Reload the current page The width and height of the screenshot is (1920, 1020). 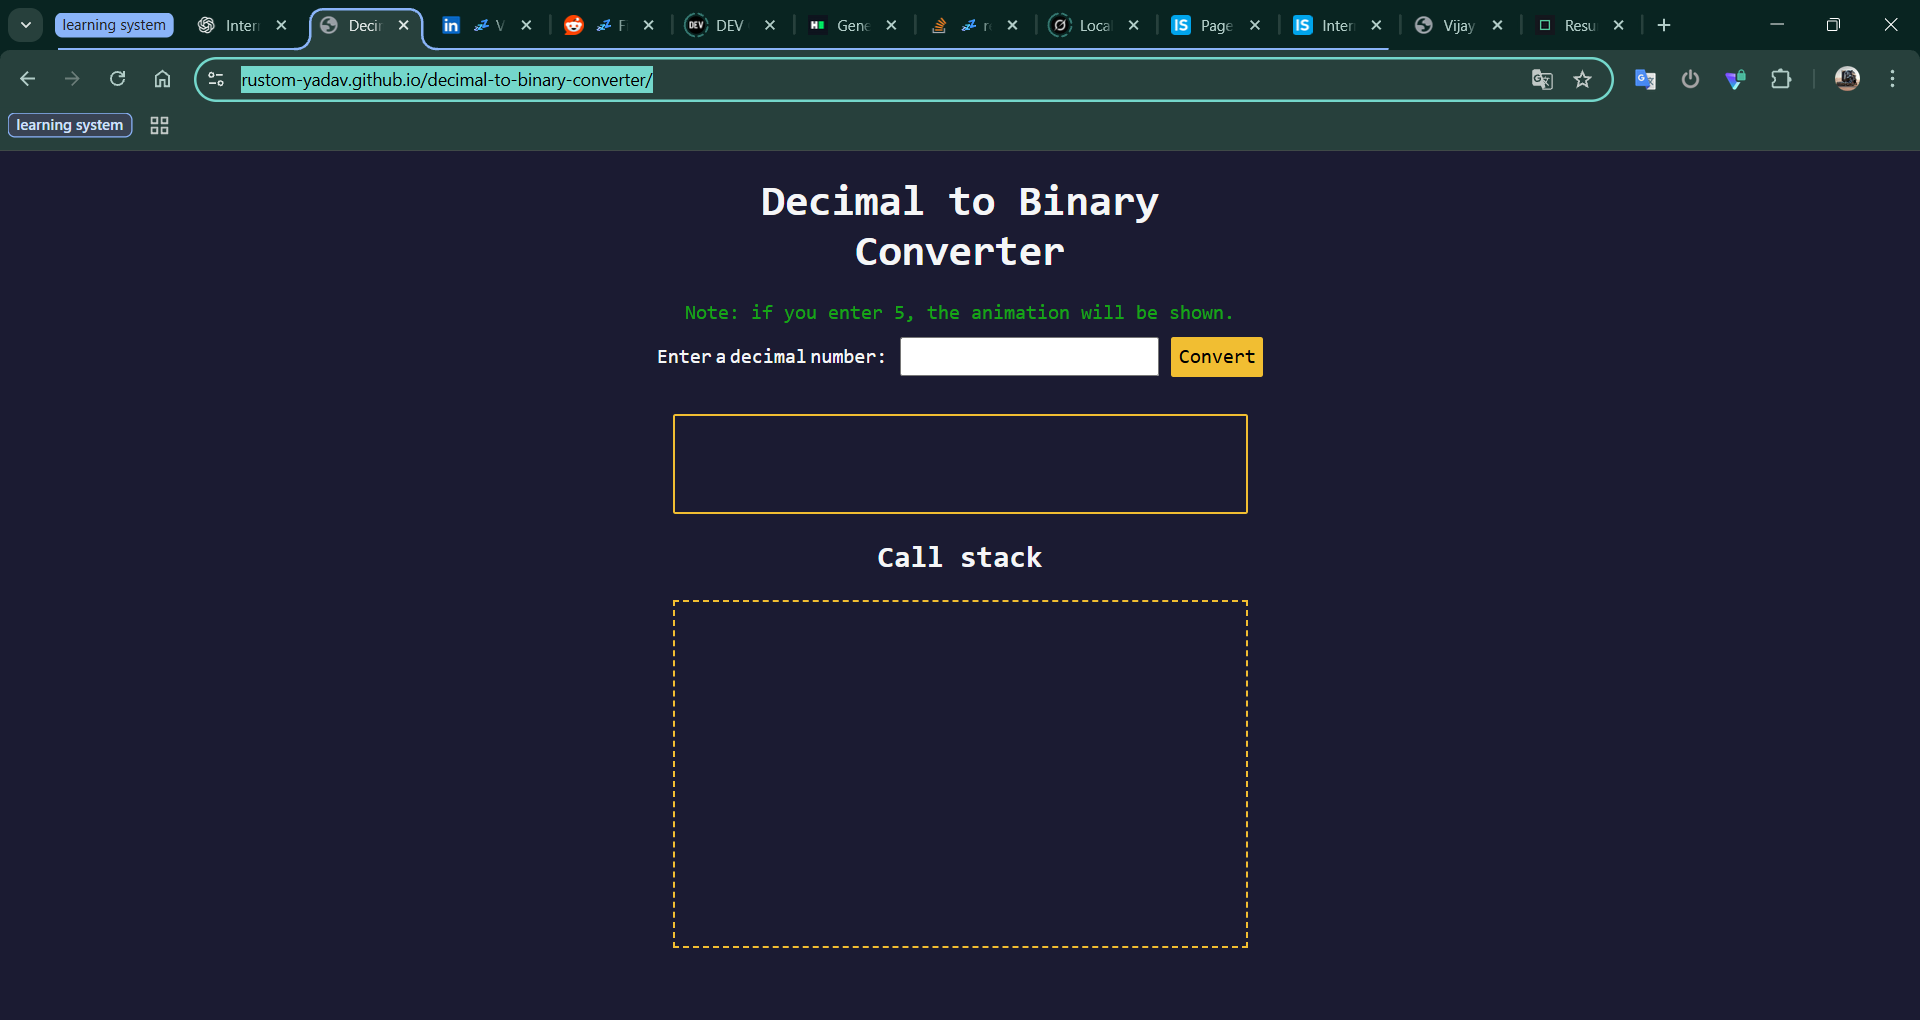pyautogui.click(x=117, y=79)
